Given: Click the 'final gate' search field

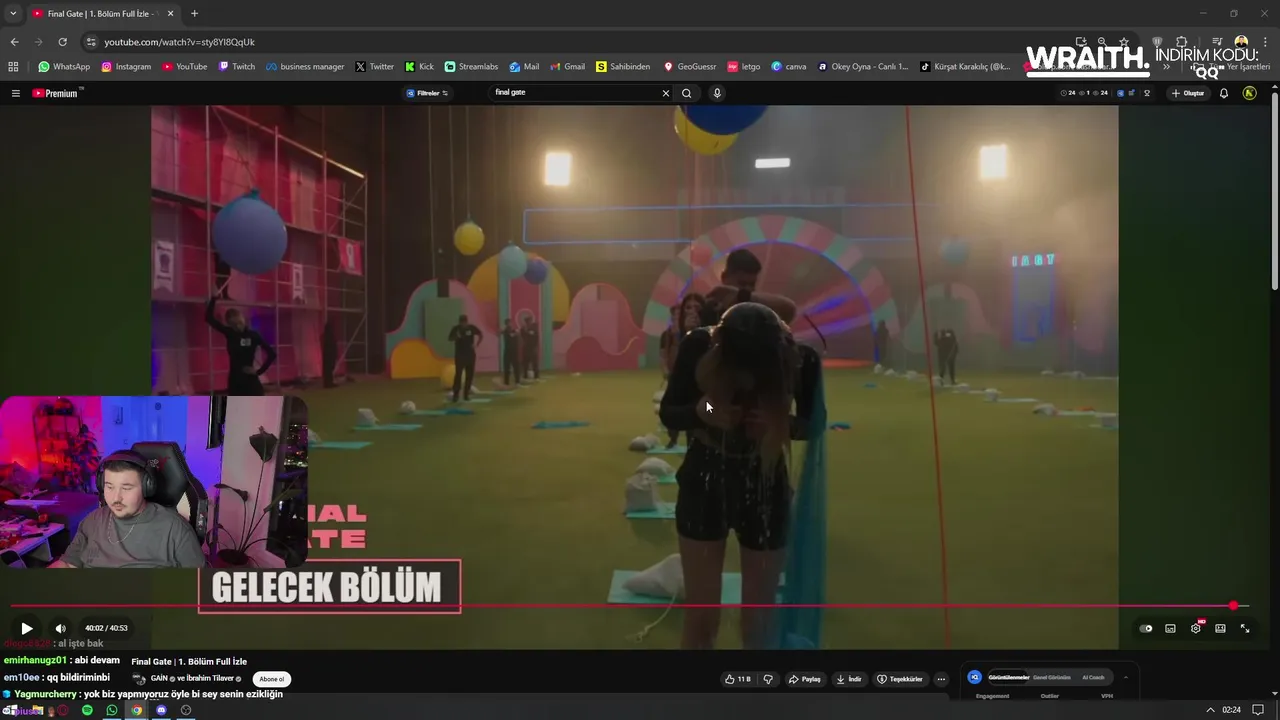Looking at the screenshot, I should pyautogui.click(x=575, y=92).
